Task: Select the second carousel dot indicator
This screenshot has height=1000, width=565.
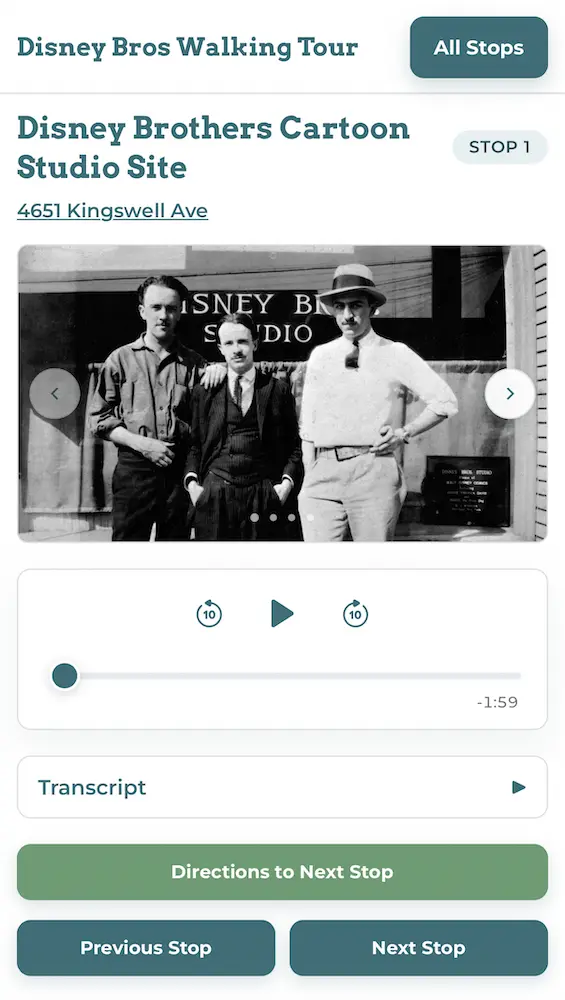Action: [273, 517]
